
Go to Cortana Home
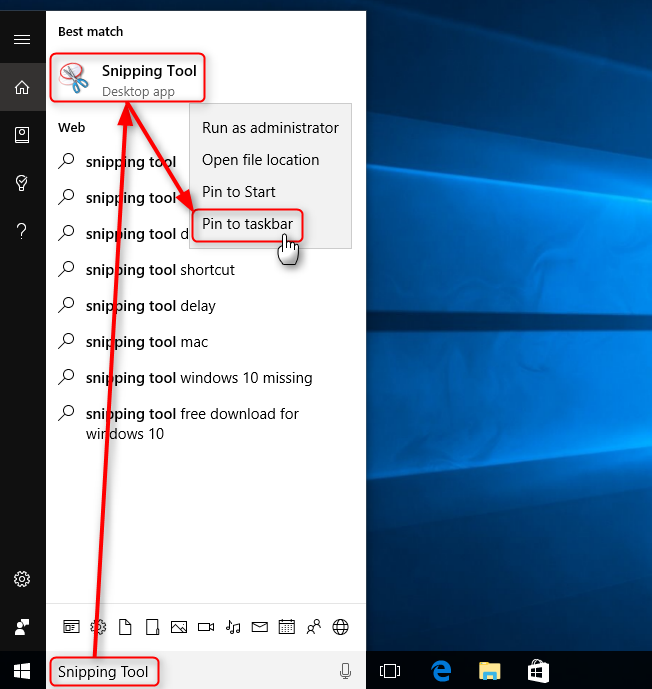click(22, 87)
